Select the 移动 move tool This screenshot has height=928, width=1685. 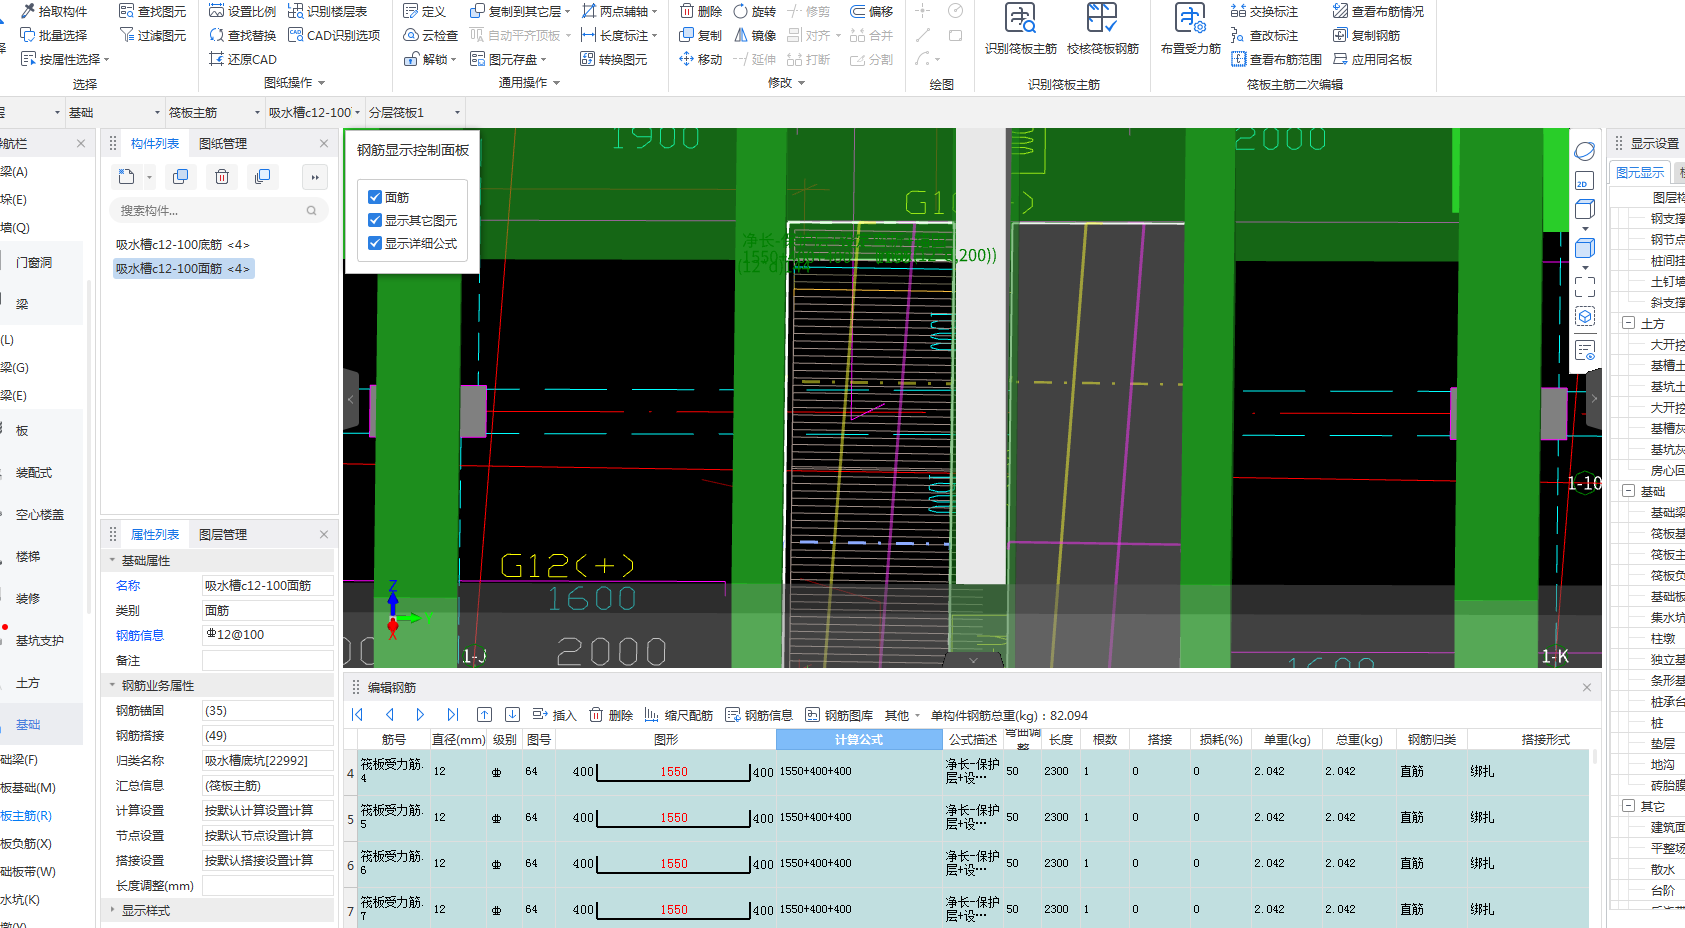click(700, 59)
